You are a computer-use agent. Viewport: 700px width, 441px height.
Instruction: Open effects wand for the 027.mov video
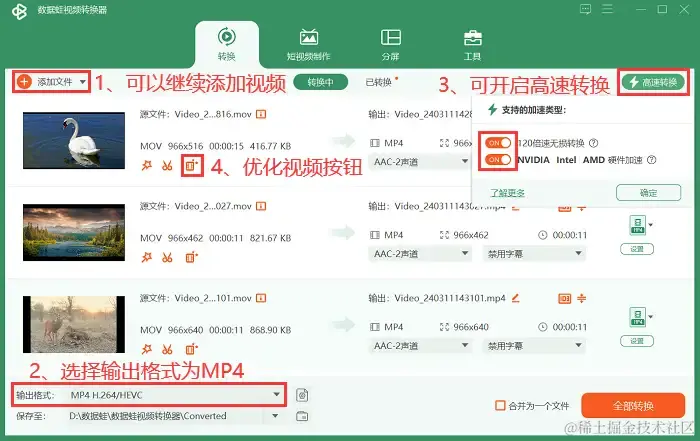coord(146,258)
